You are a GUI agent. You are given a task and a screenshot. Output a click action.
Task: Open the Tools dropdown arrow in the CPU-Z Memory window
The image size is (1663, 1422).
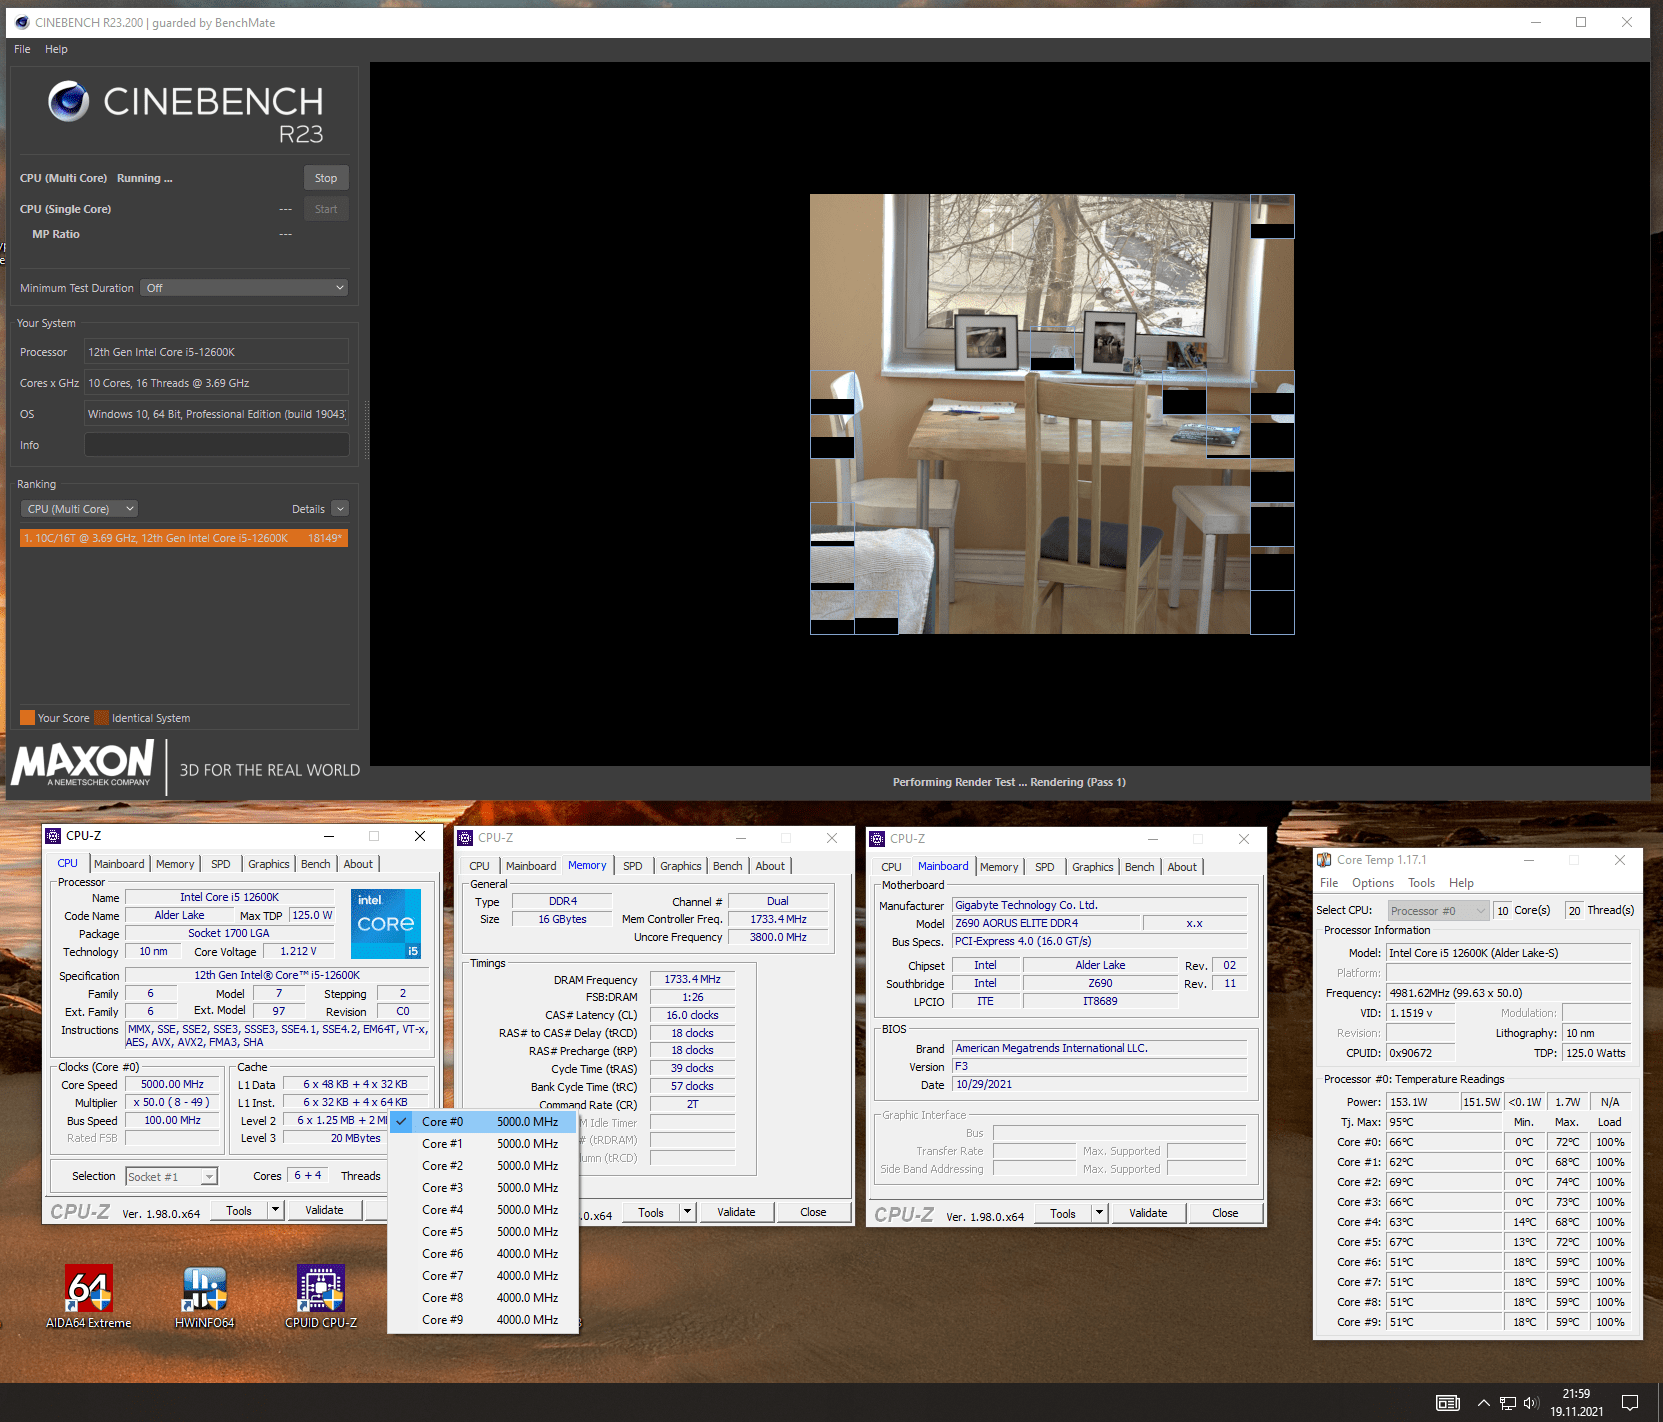point(688,1212)
